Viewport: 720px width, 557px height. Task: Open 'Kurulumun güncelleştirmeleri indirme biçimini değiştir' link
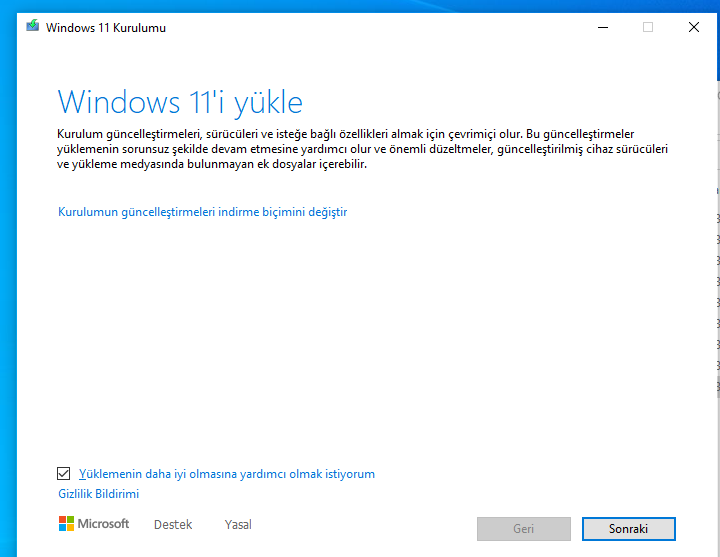pos(202,212)
